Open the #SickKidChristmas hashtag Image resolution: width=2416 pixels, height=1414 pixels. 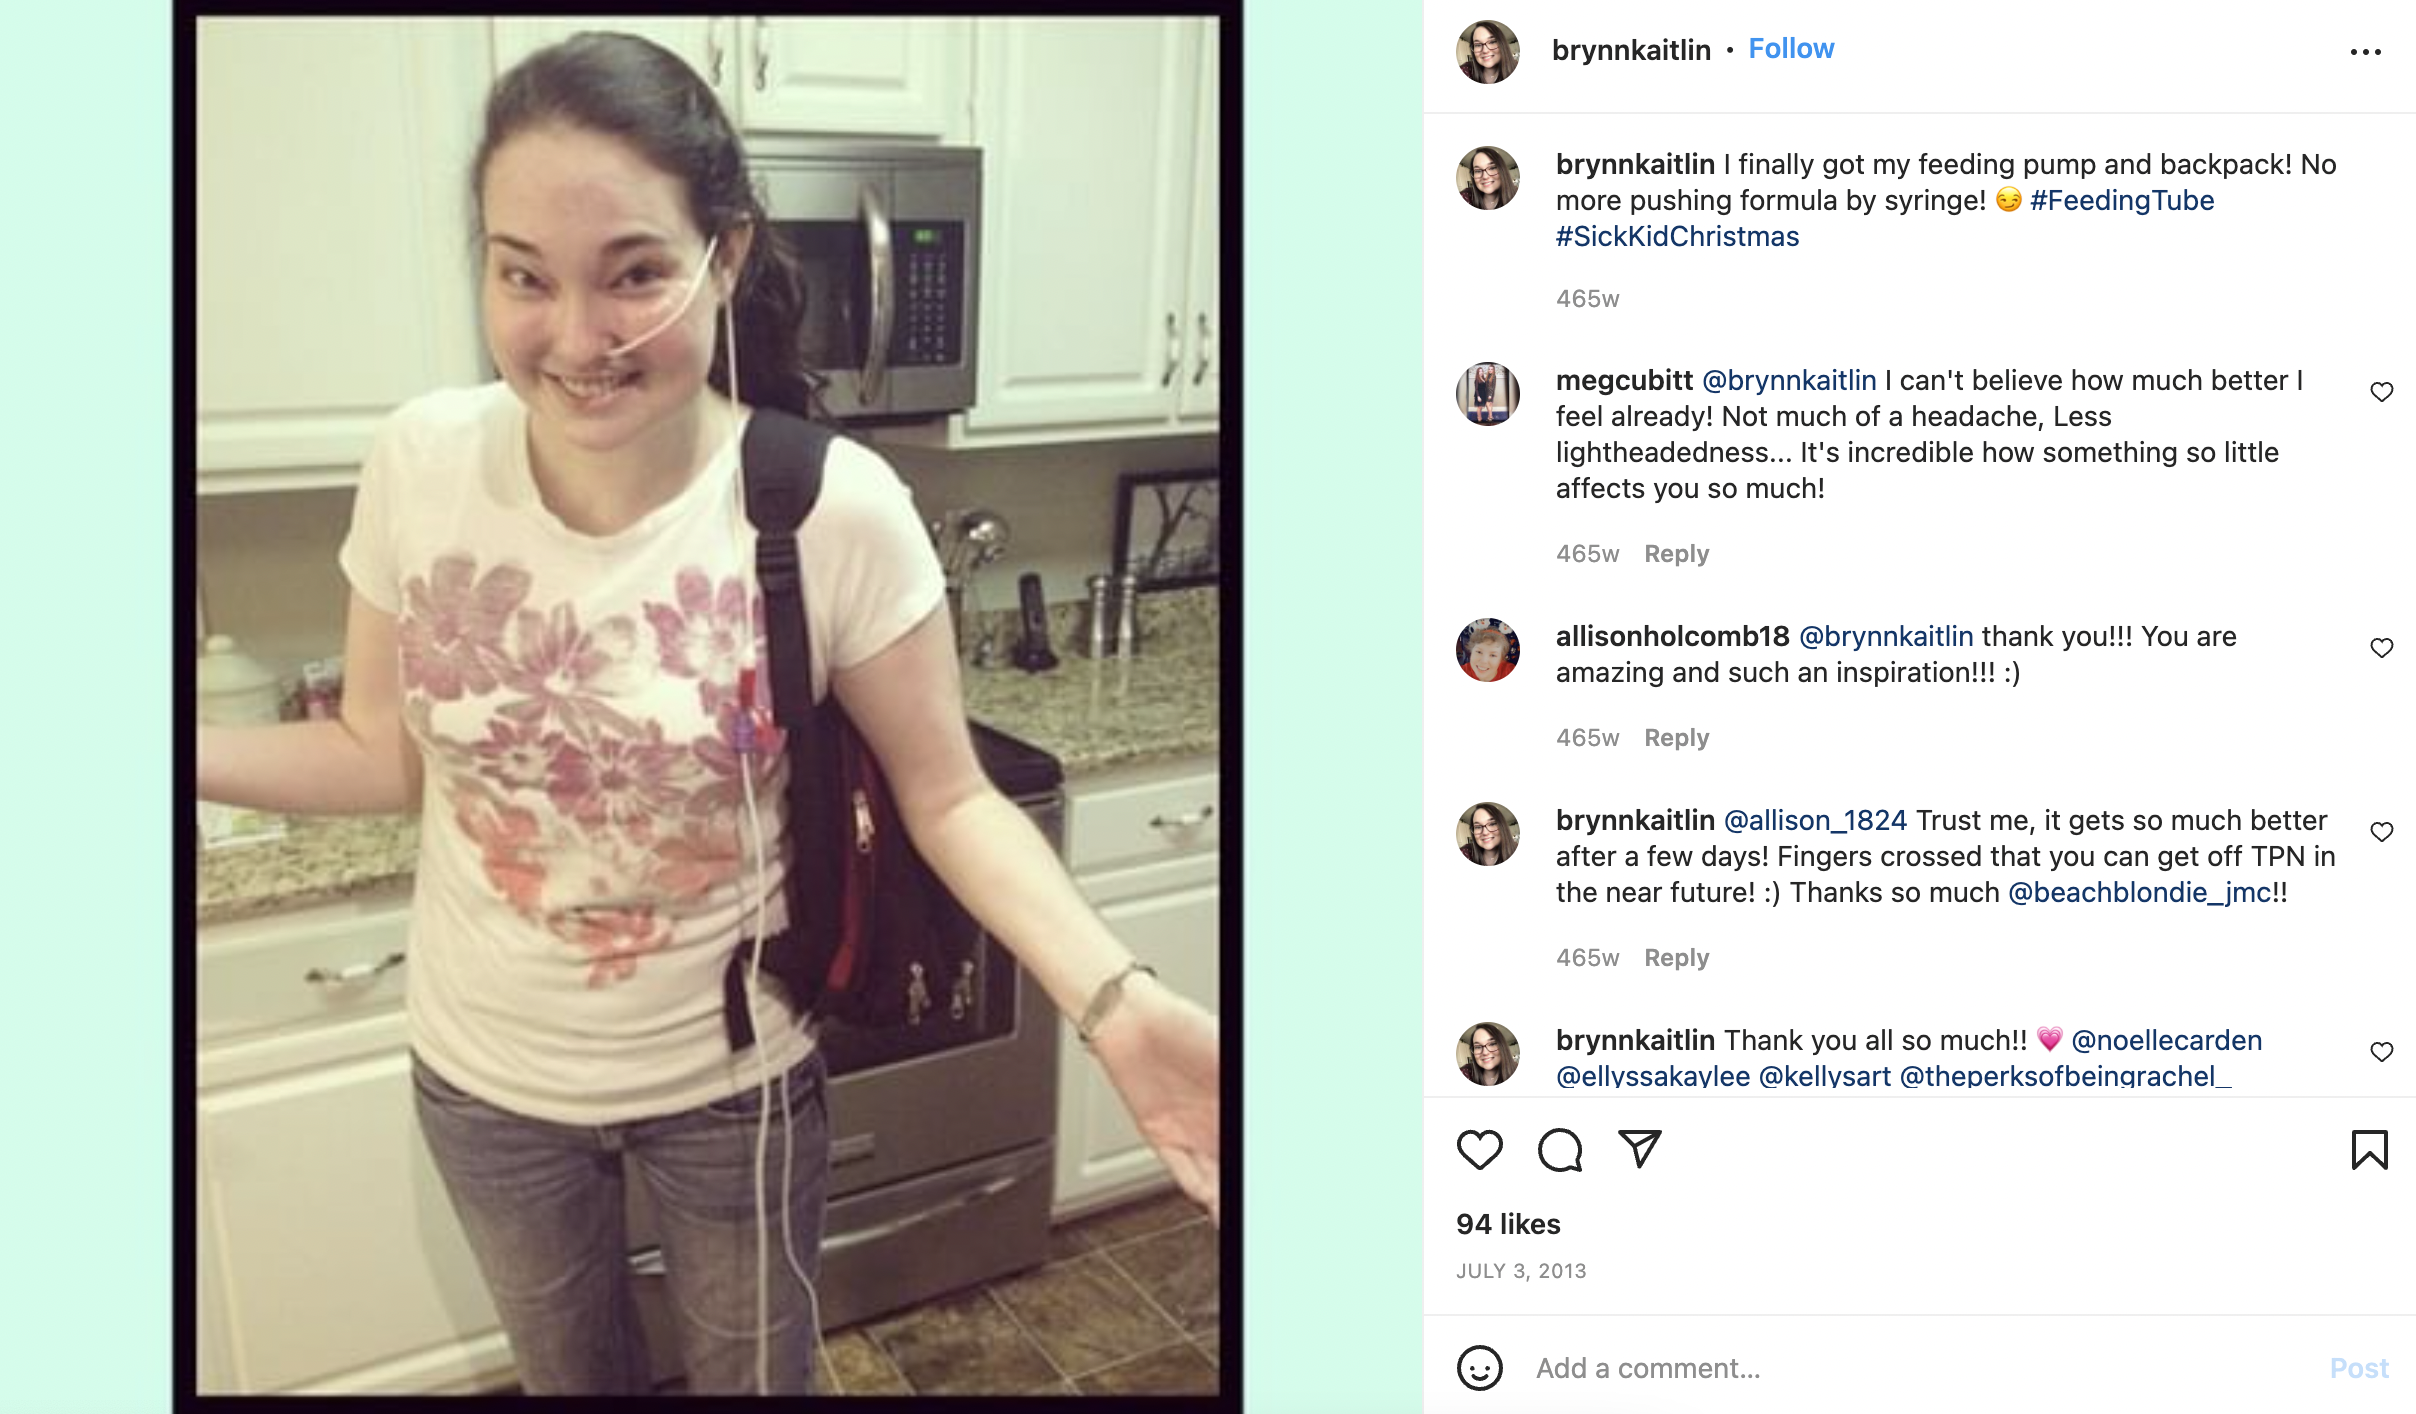(x=1677, y=236)
